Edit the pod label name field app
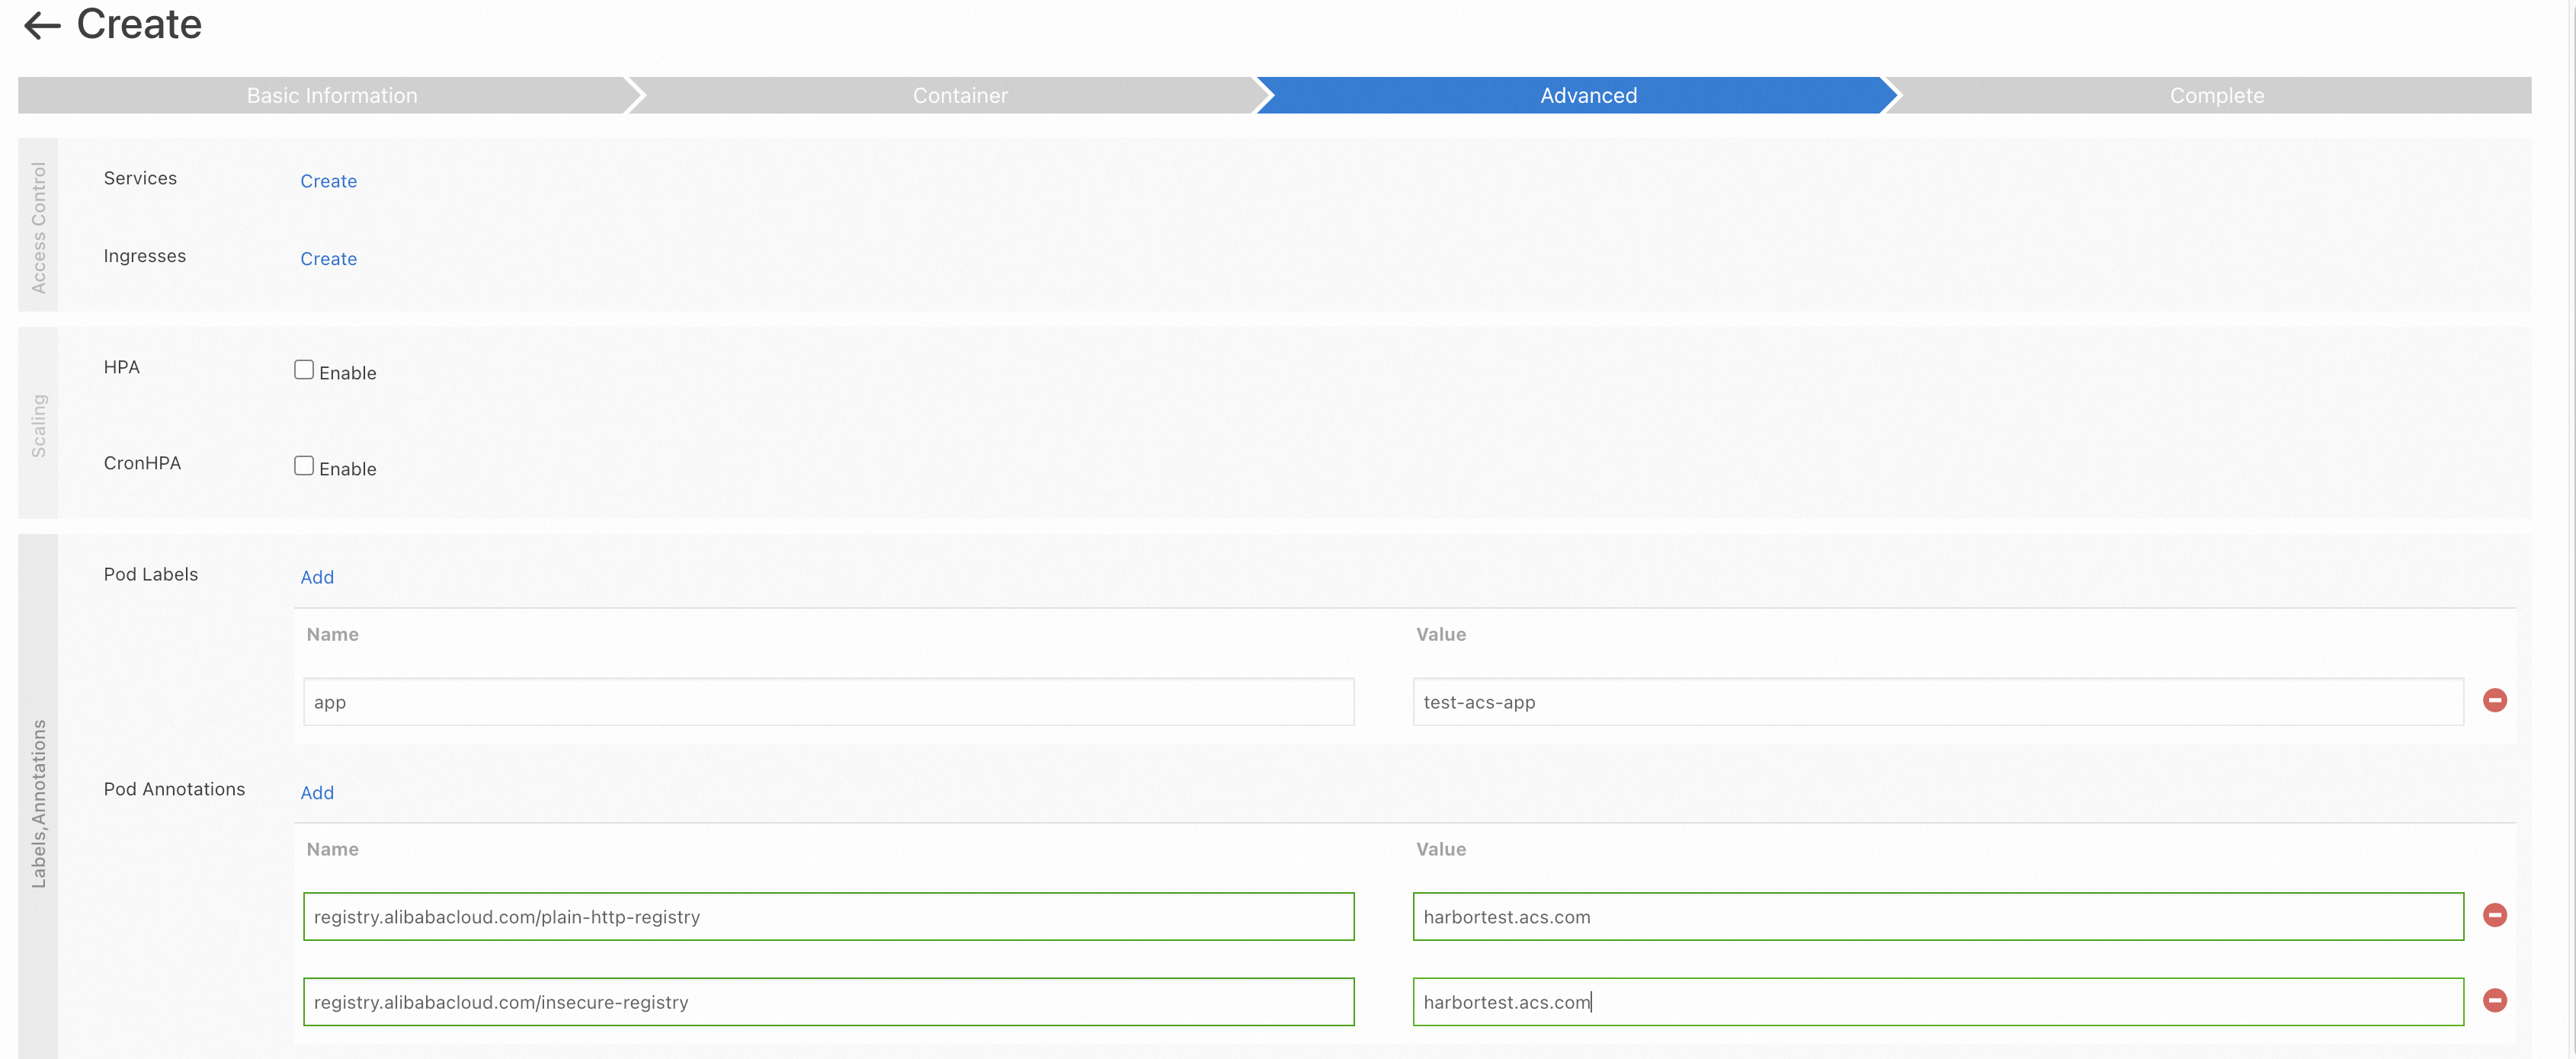The height and width of the screenshot is (1059, 2576). pos(828,702)
